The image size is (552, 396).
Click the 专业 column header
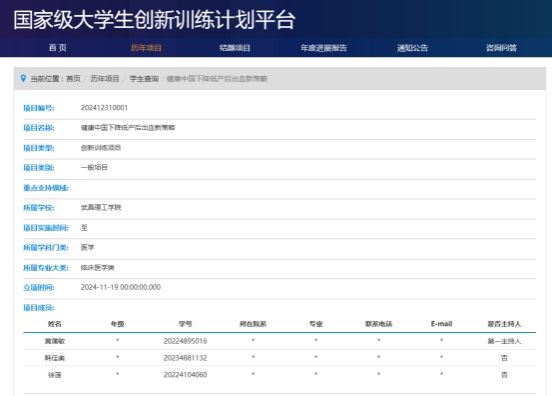point(316,324)
